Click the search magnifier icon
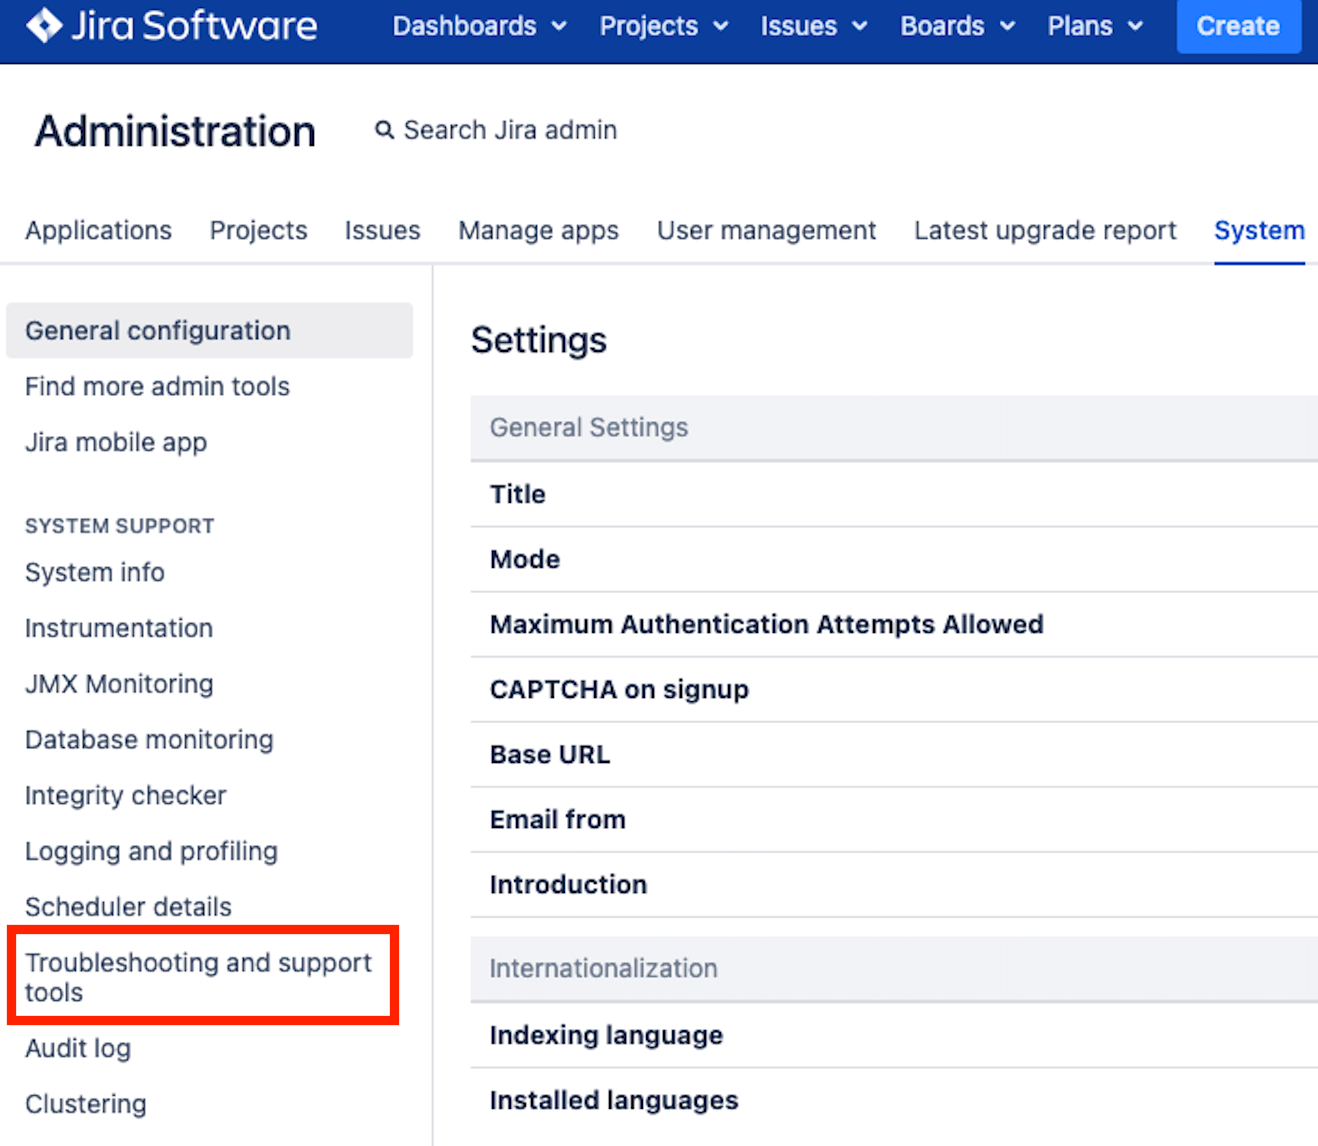 (x=384, y=130)
